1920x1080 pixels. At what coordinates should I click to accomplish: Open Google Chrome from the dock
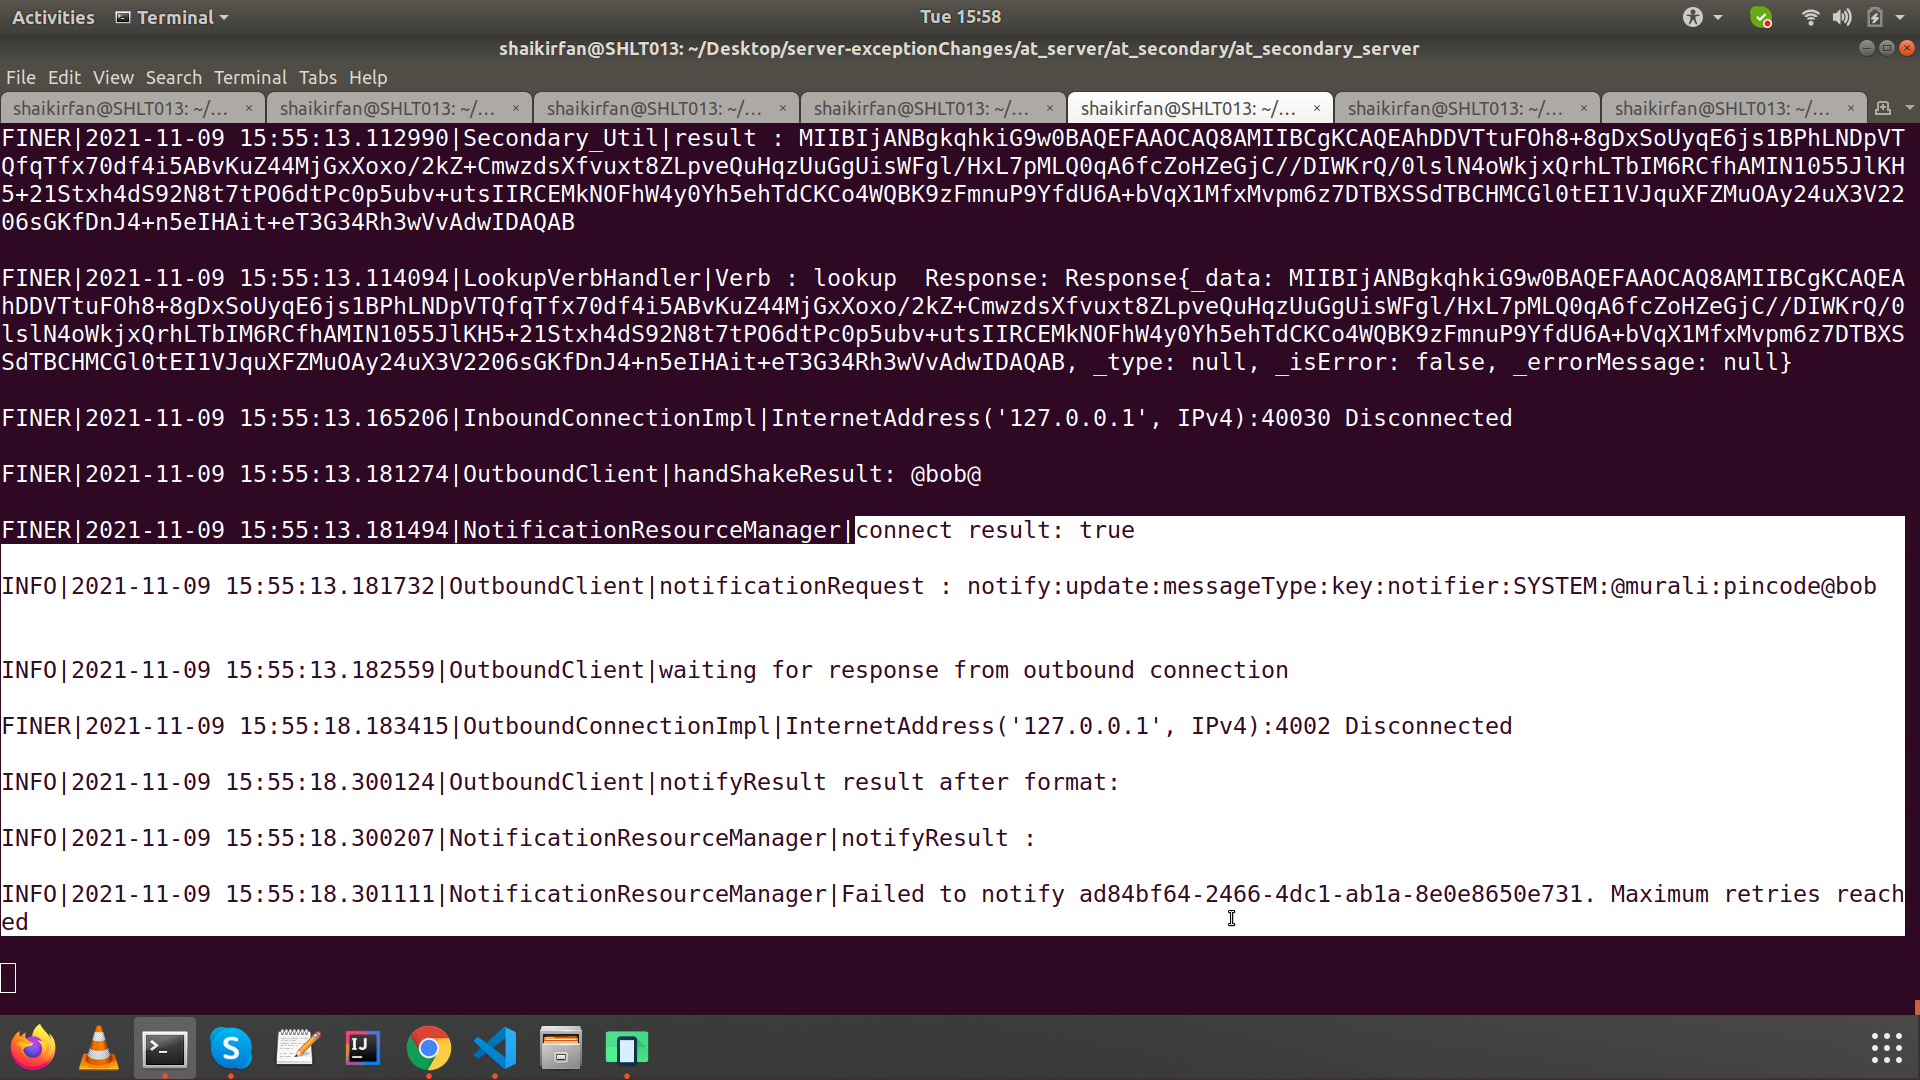pos(429,1048)
